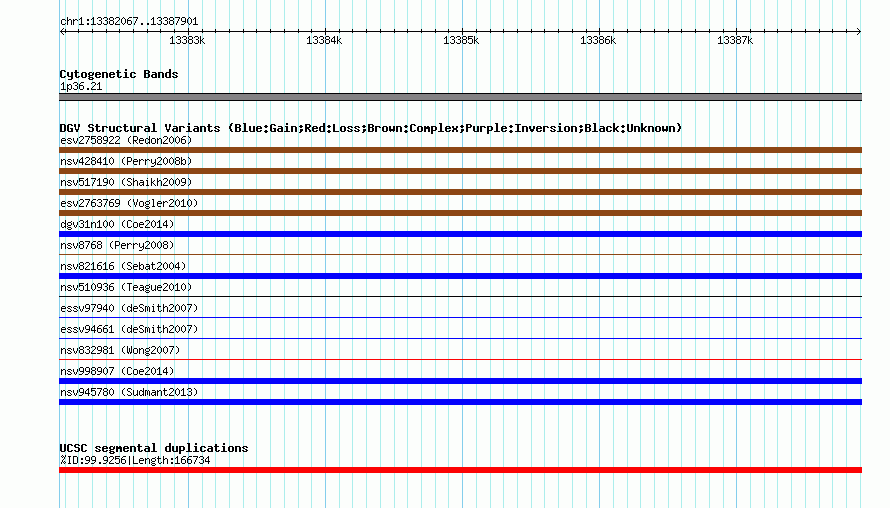Screen dimensions: 890x508
Task: Click the 1p36.21 band label
Action: (81, 86)
